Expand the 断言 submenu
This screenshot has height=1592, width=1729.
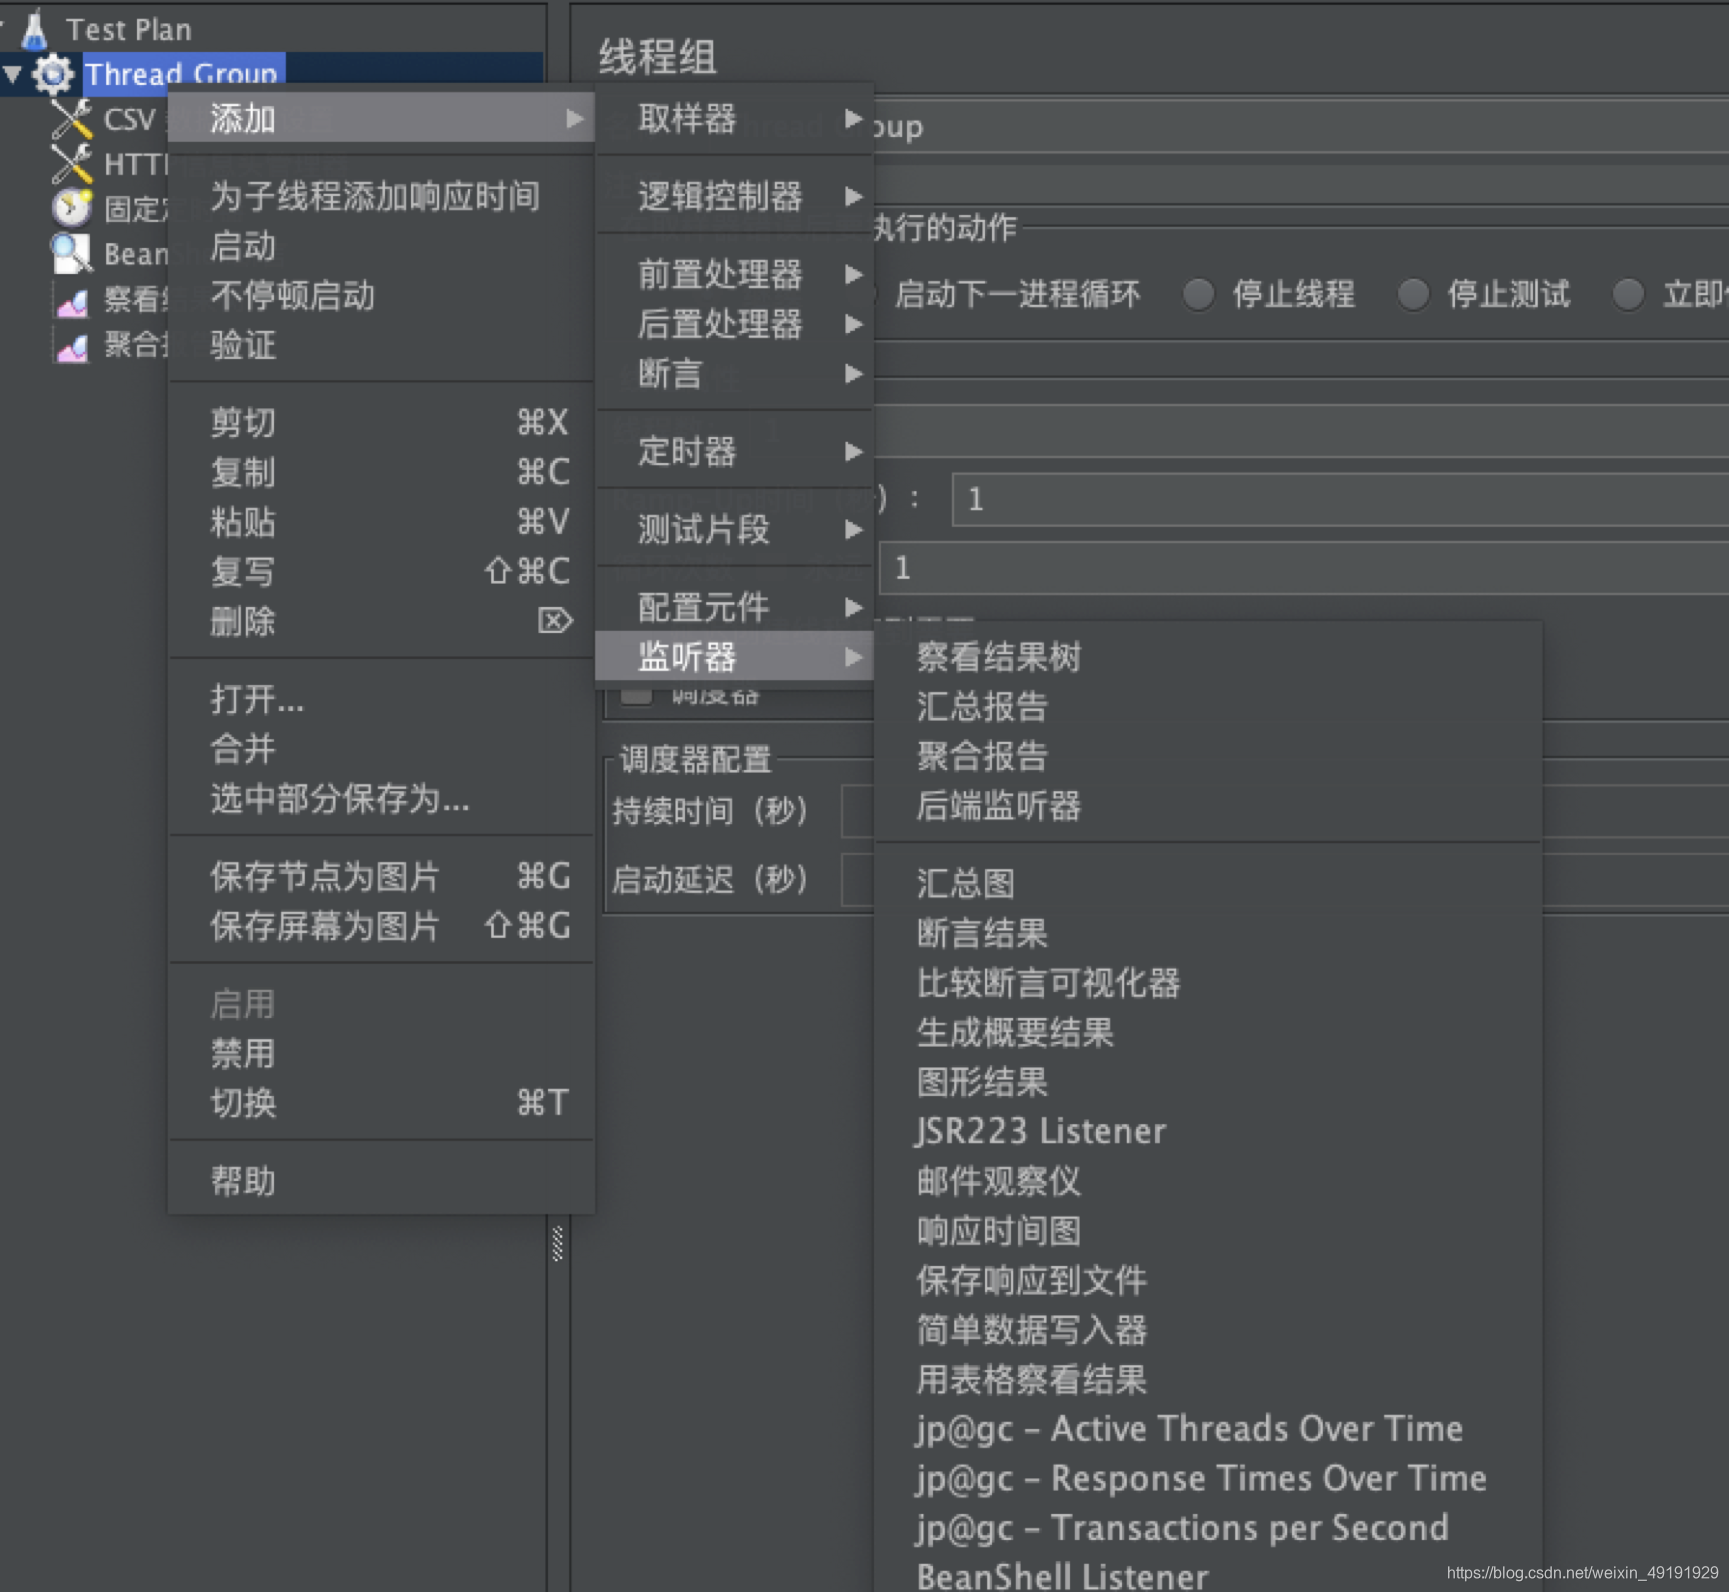pos(735,374)
